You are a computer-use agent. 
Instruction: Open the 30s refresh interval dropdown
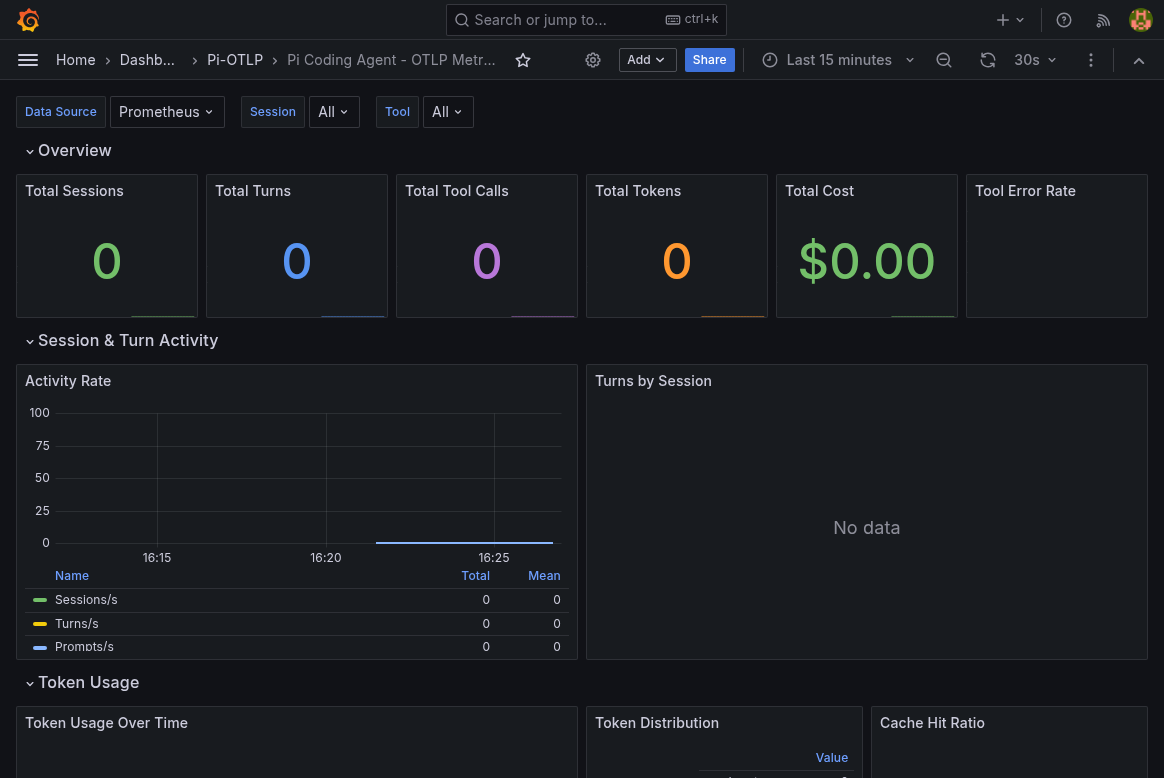point(1035,60)
